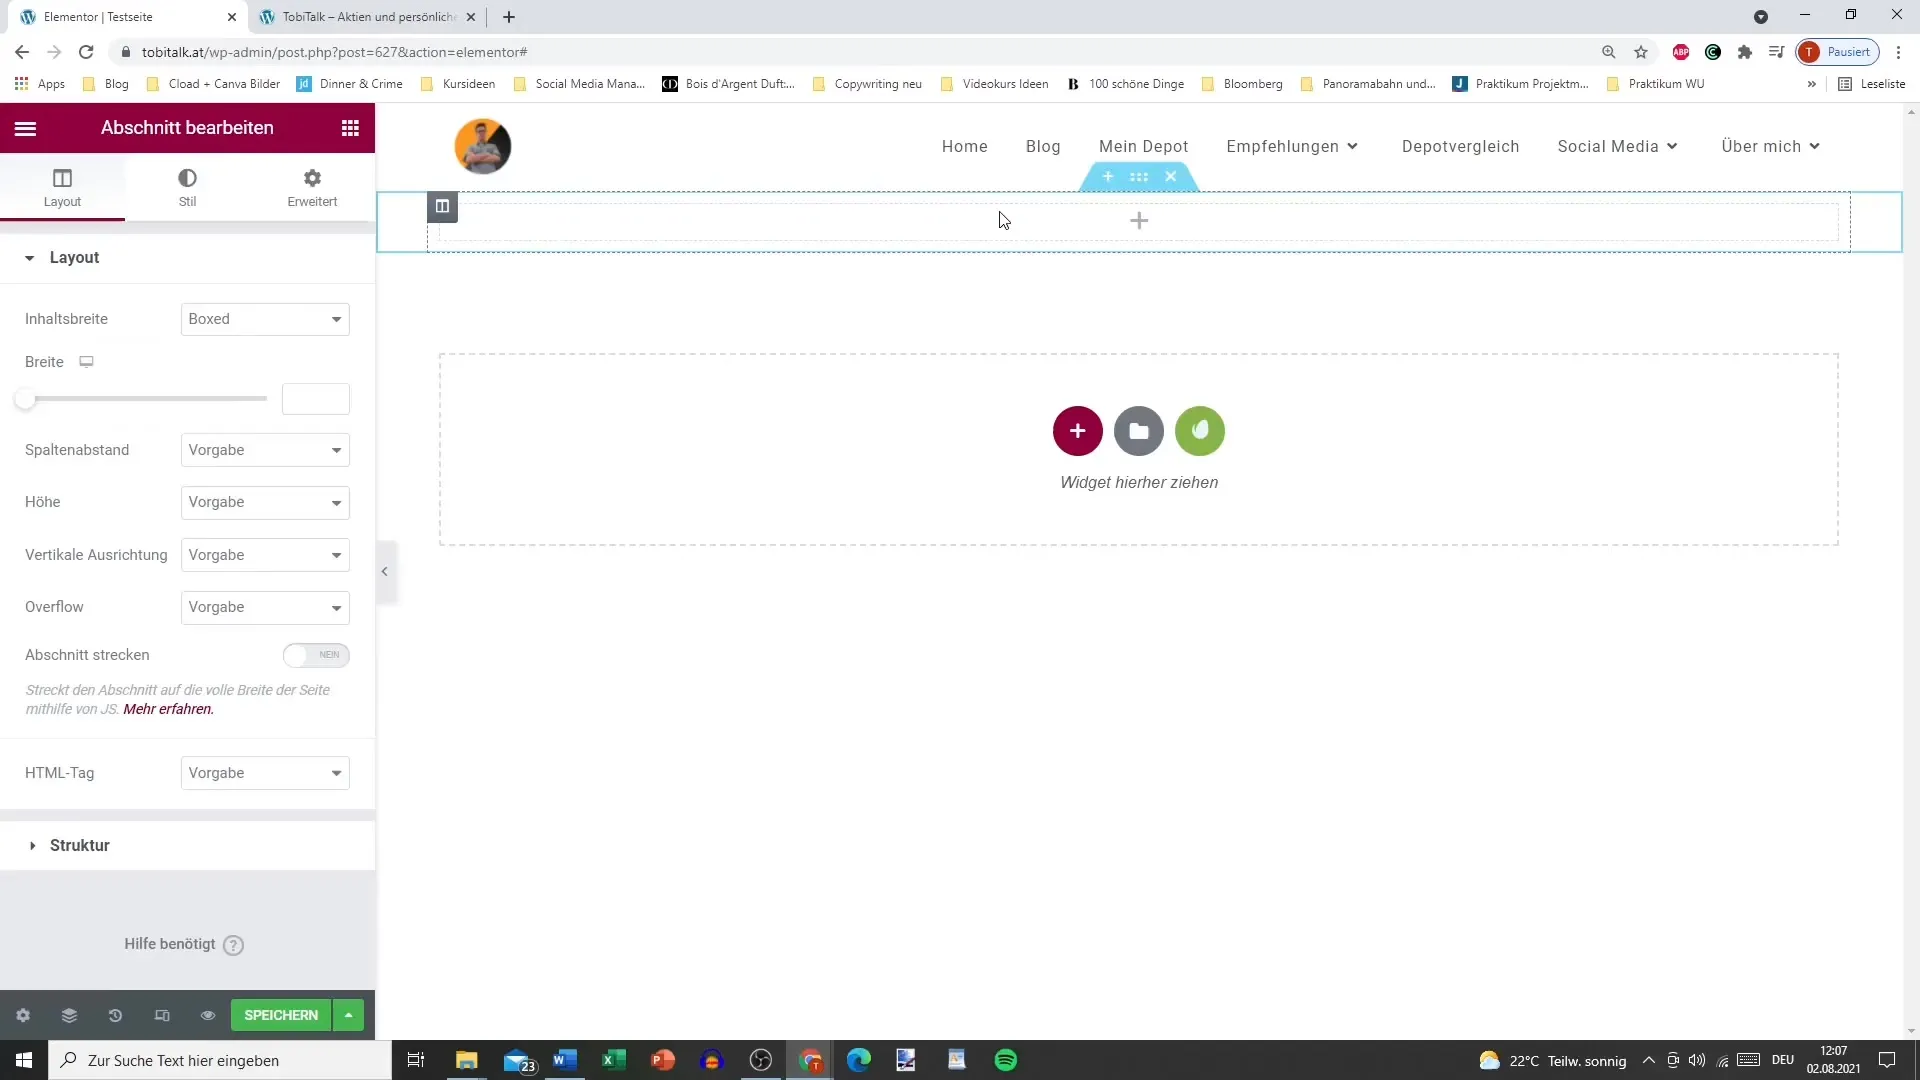Open the Bloomberg bookmark folder

pyautogui.click(x=1242, y=84)
